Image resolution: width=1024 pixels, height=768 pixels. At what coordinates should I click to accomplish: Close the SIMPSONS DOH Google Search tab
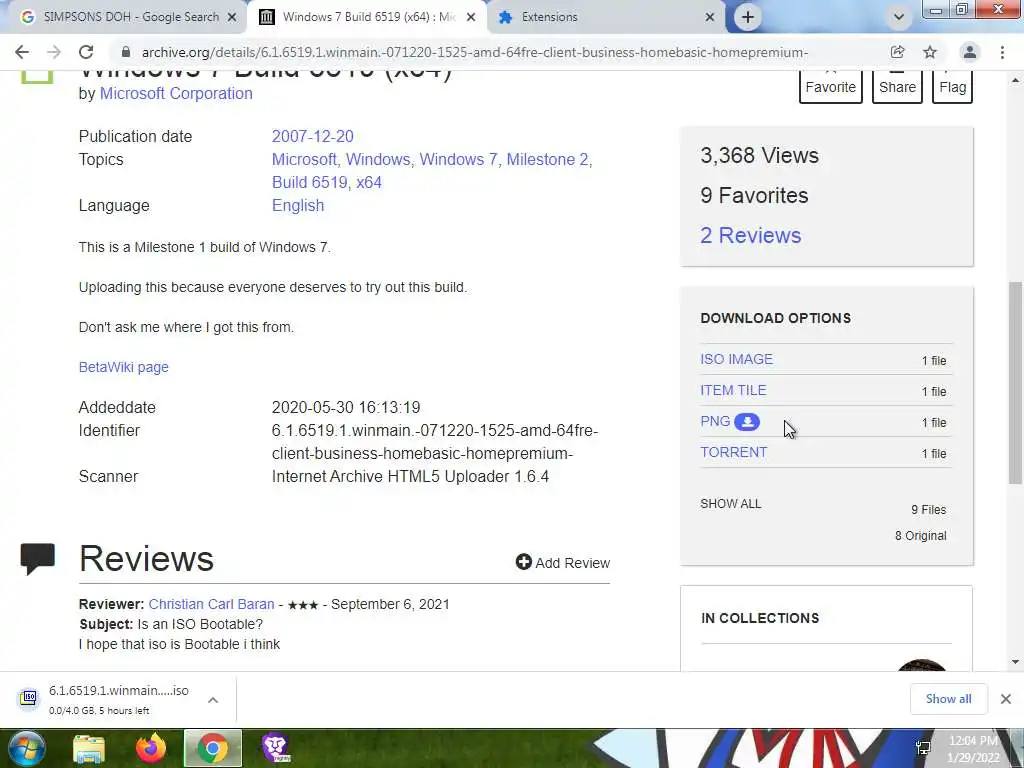tap(232, 17)
